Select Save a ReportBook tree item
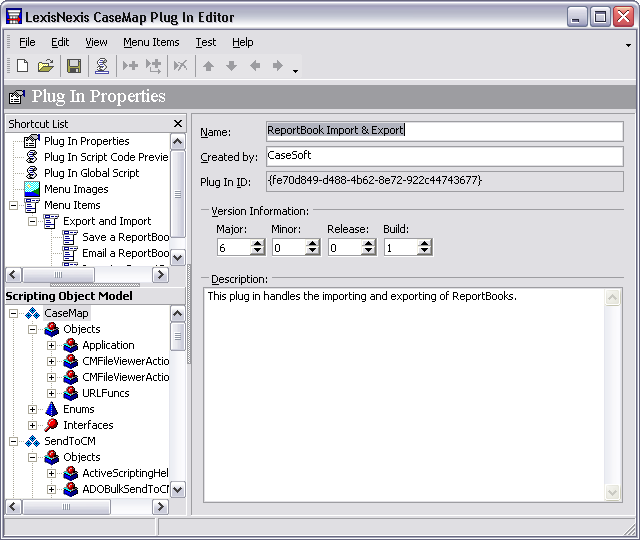The height and width of the screenshot is (540, 640). point(125,237)
